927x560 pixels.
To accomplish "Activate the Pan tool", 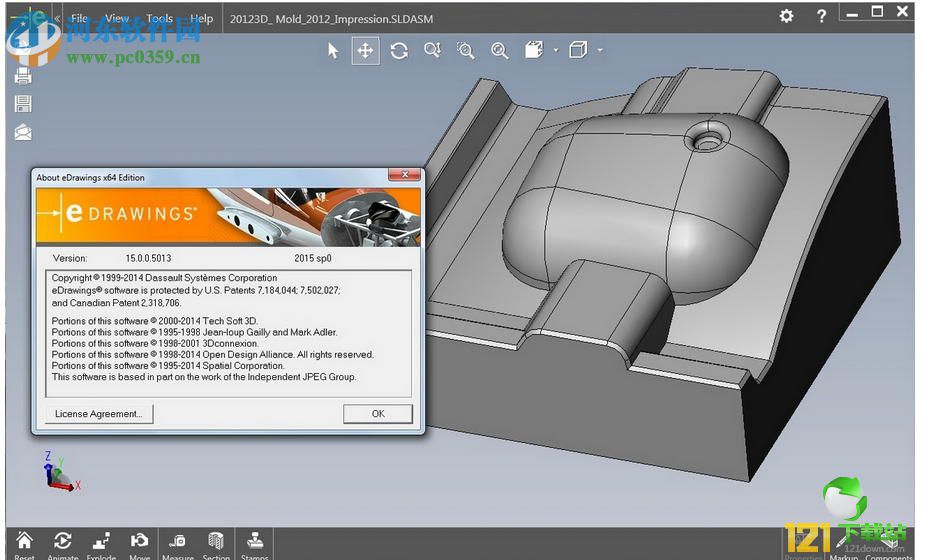I will pyautogui.click(x=366, y=51).
